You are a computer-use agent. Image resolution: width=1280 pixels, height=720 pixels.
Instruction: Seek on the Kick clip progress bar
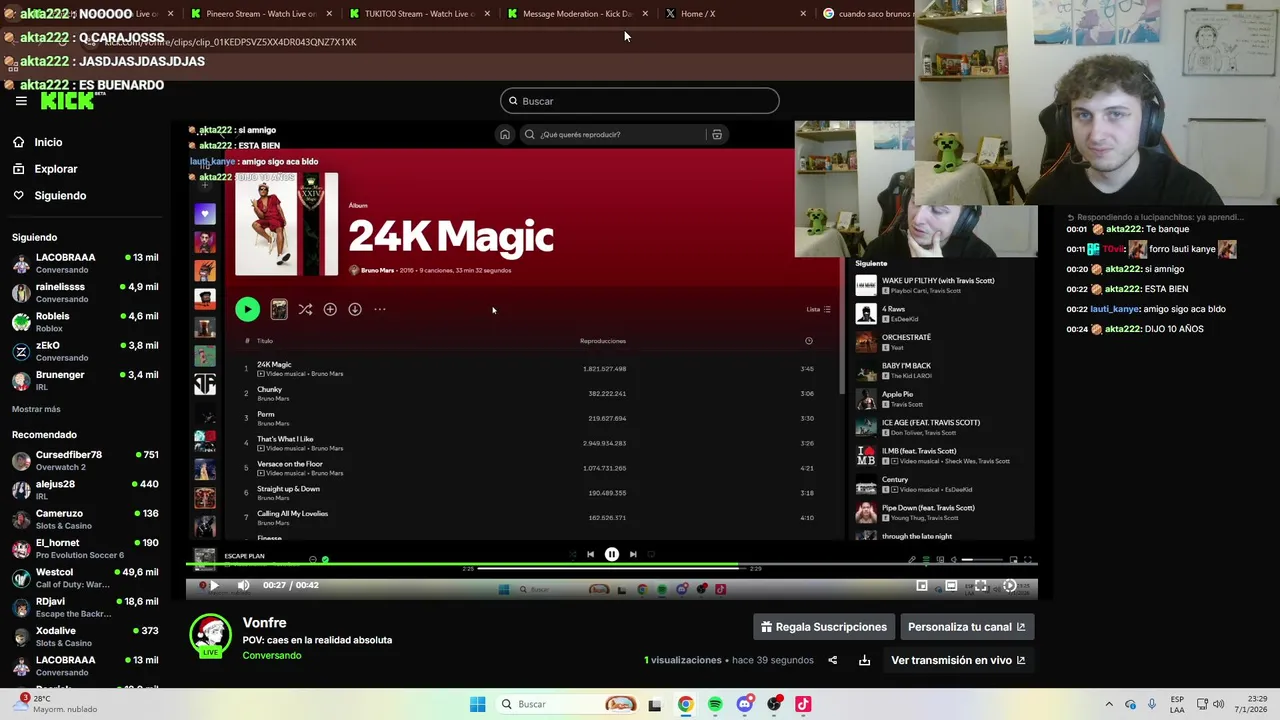[611, 565]
